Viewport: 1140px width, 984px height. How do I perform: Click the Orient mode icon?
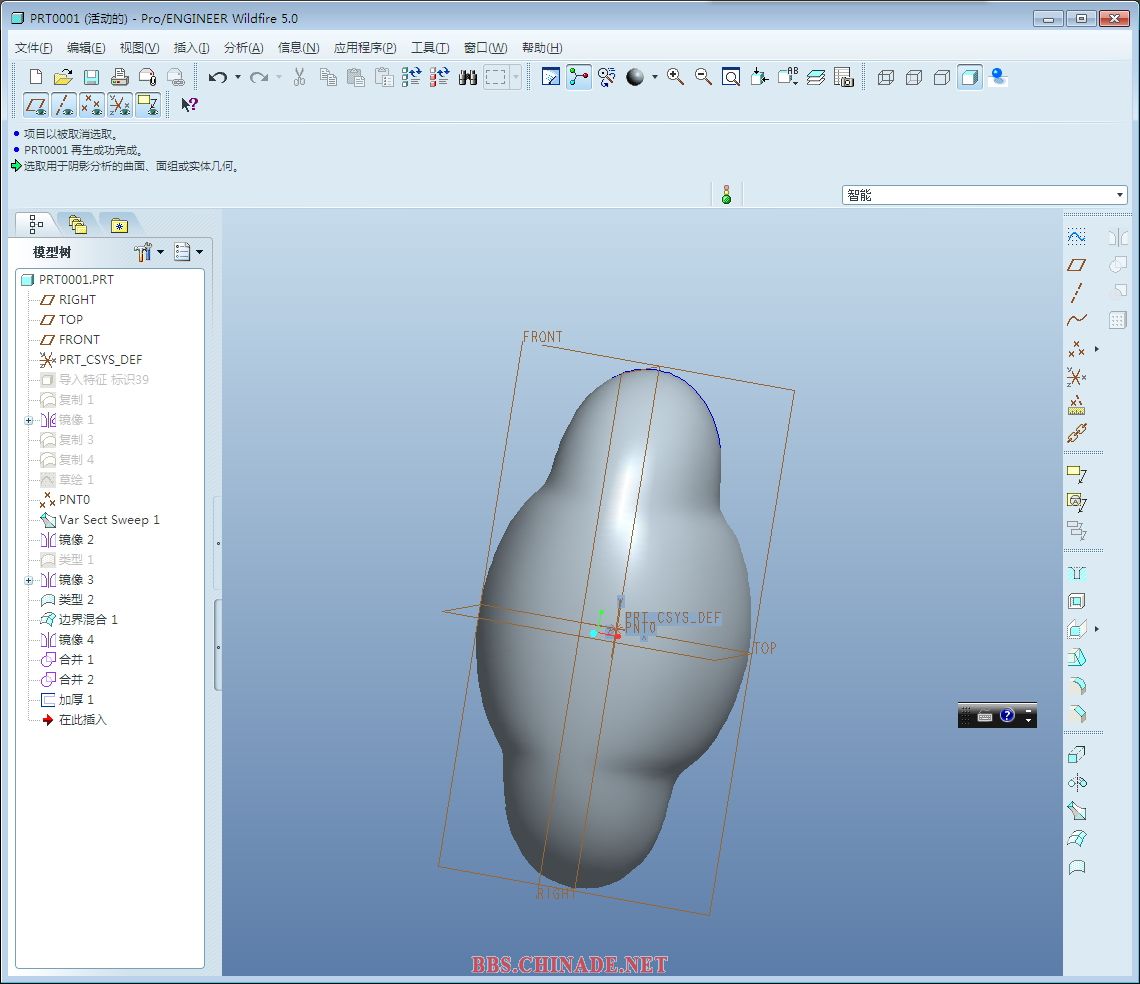606,77
